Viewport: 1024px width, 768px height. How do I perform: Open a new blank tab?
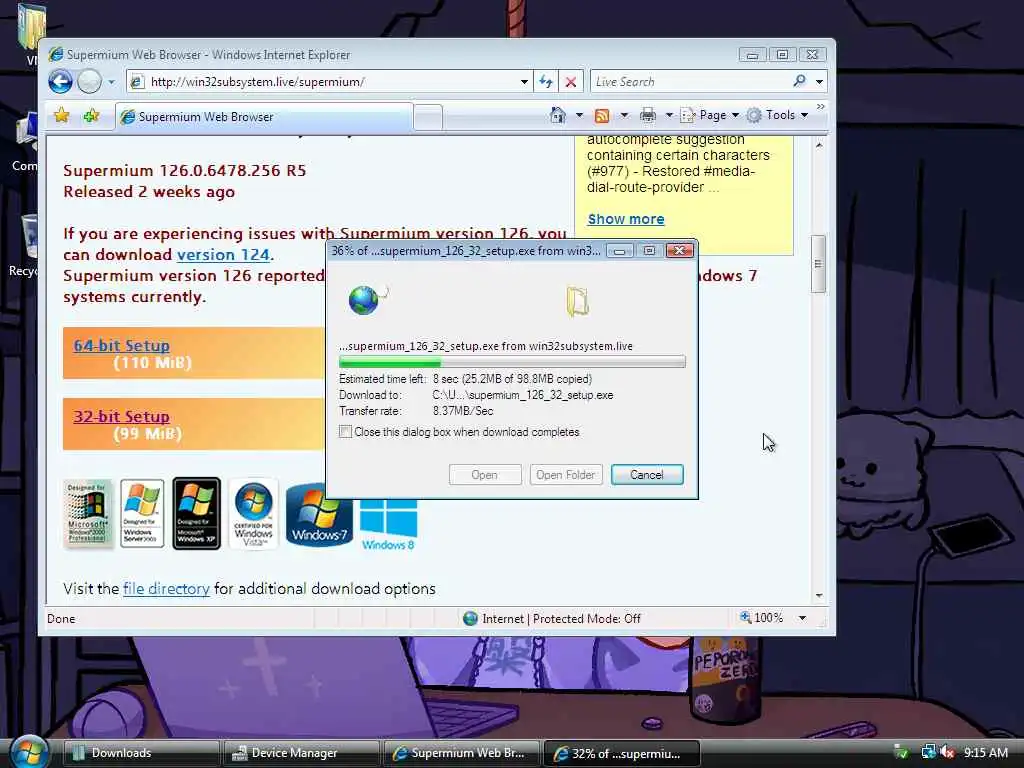point(428,117)
